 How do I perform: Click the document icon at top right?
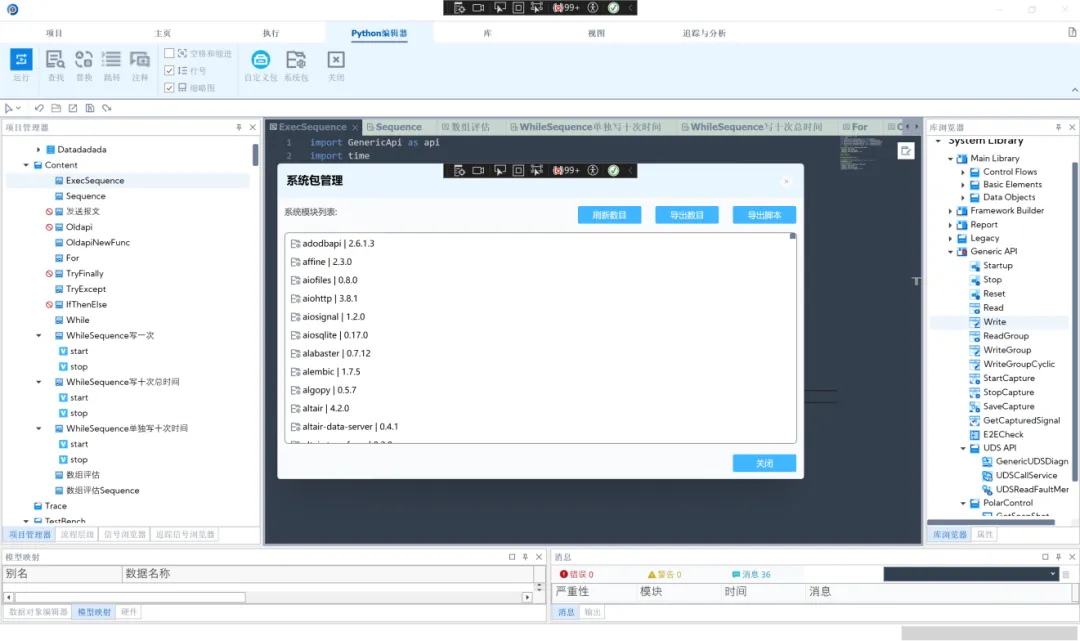1072,32
